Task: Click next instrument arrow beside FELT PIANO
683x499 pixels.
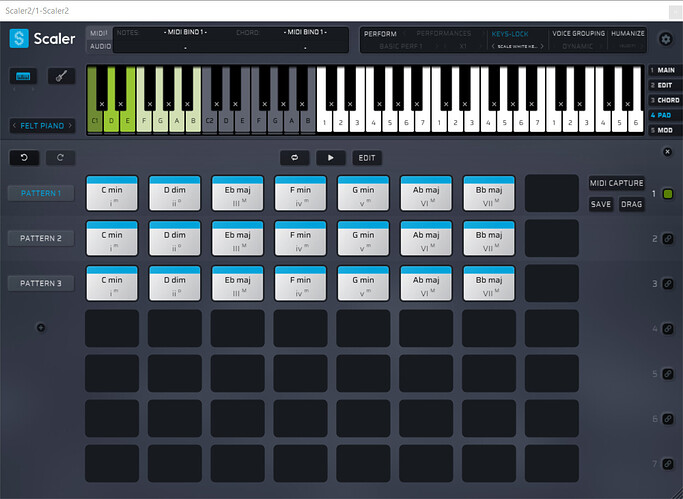Action: coord(70,125)
